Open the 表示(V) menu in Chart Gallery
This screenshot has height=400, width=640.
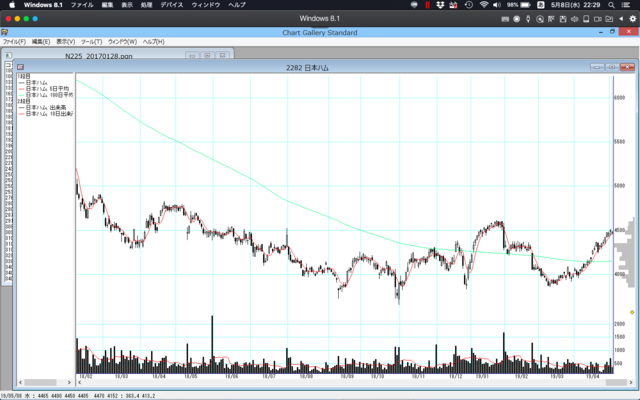click(x=65, y=42)
